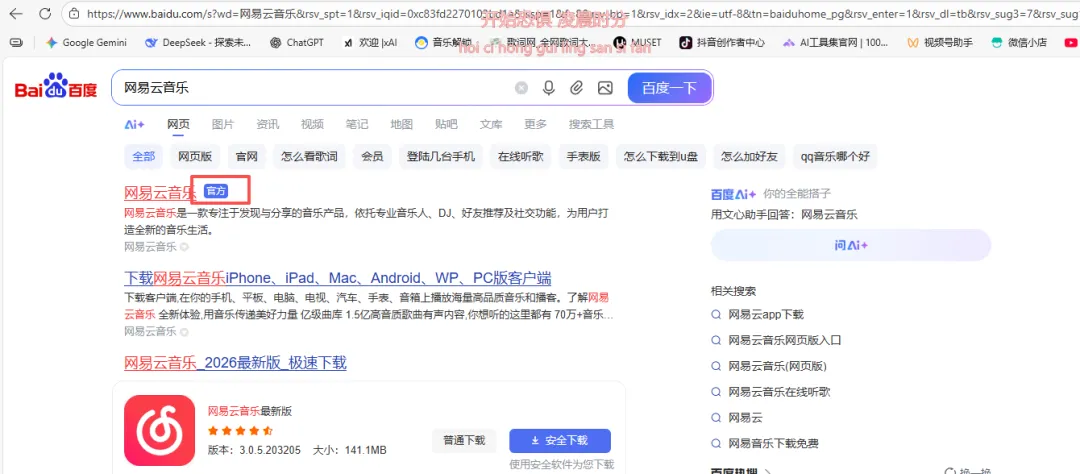Open the AI工具集官网 bookmark
The width and height of the screenshot is (1080, 474).
[835, 42]
